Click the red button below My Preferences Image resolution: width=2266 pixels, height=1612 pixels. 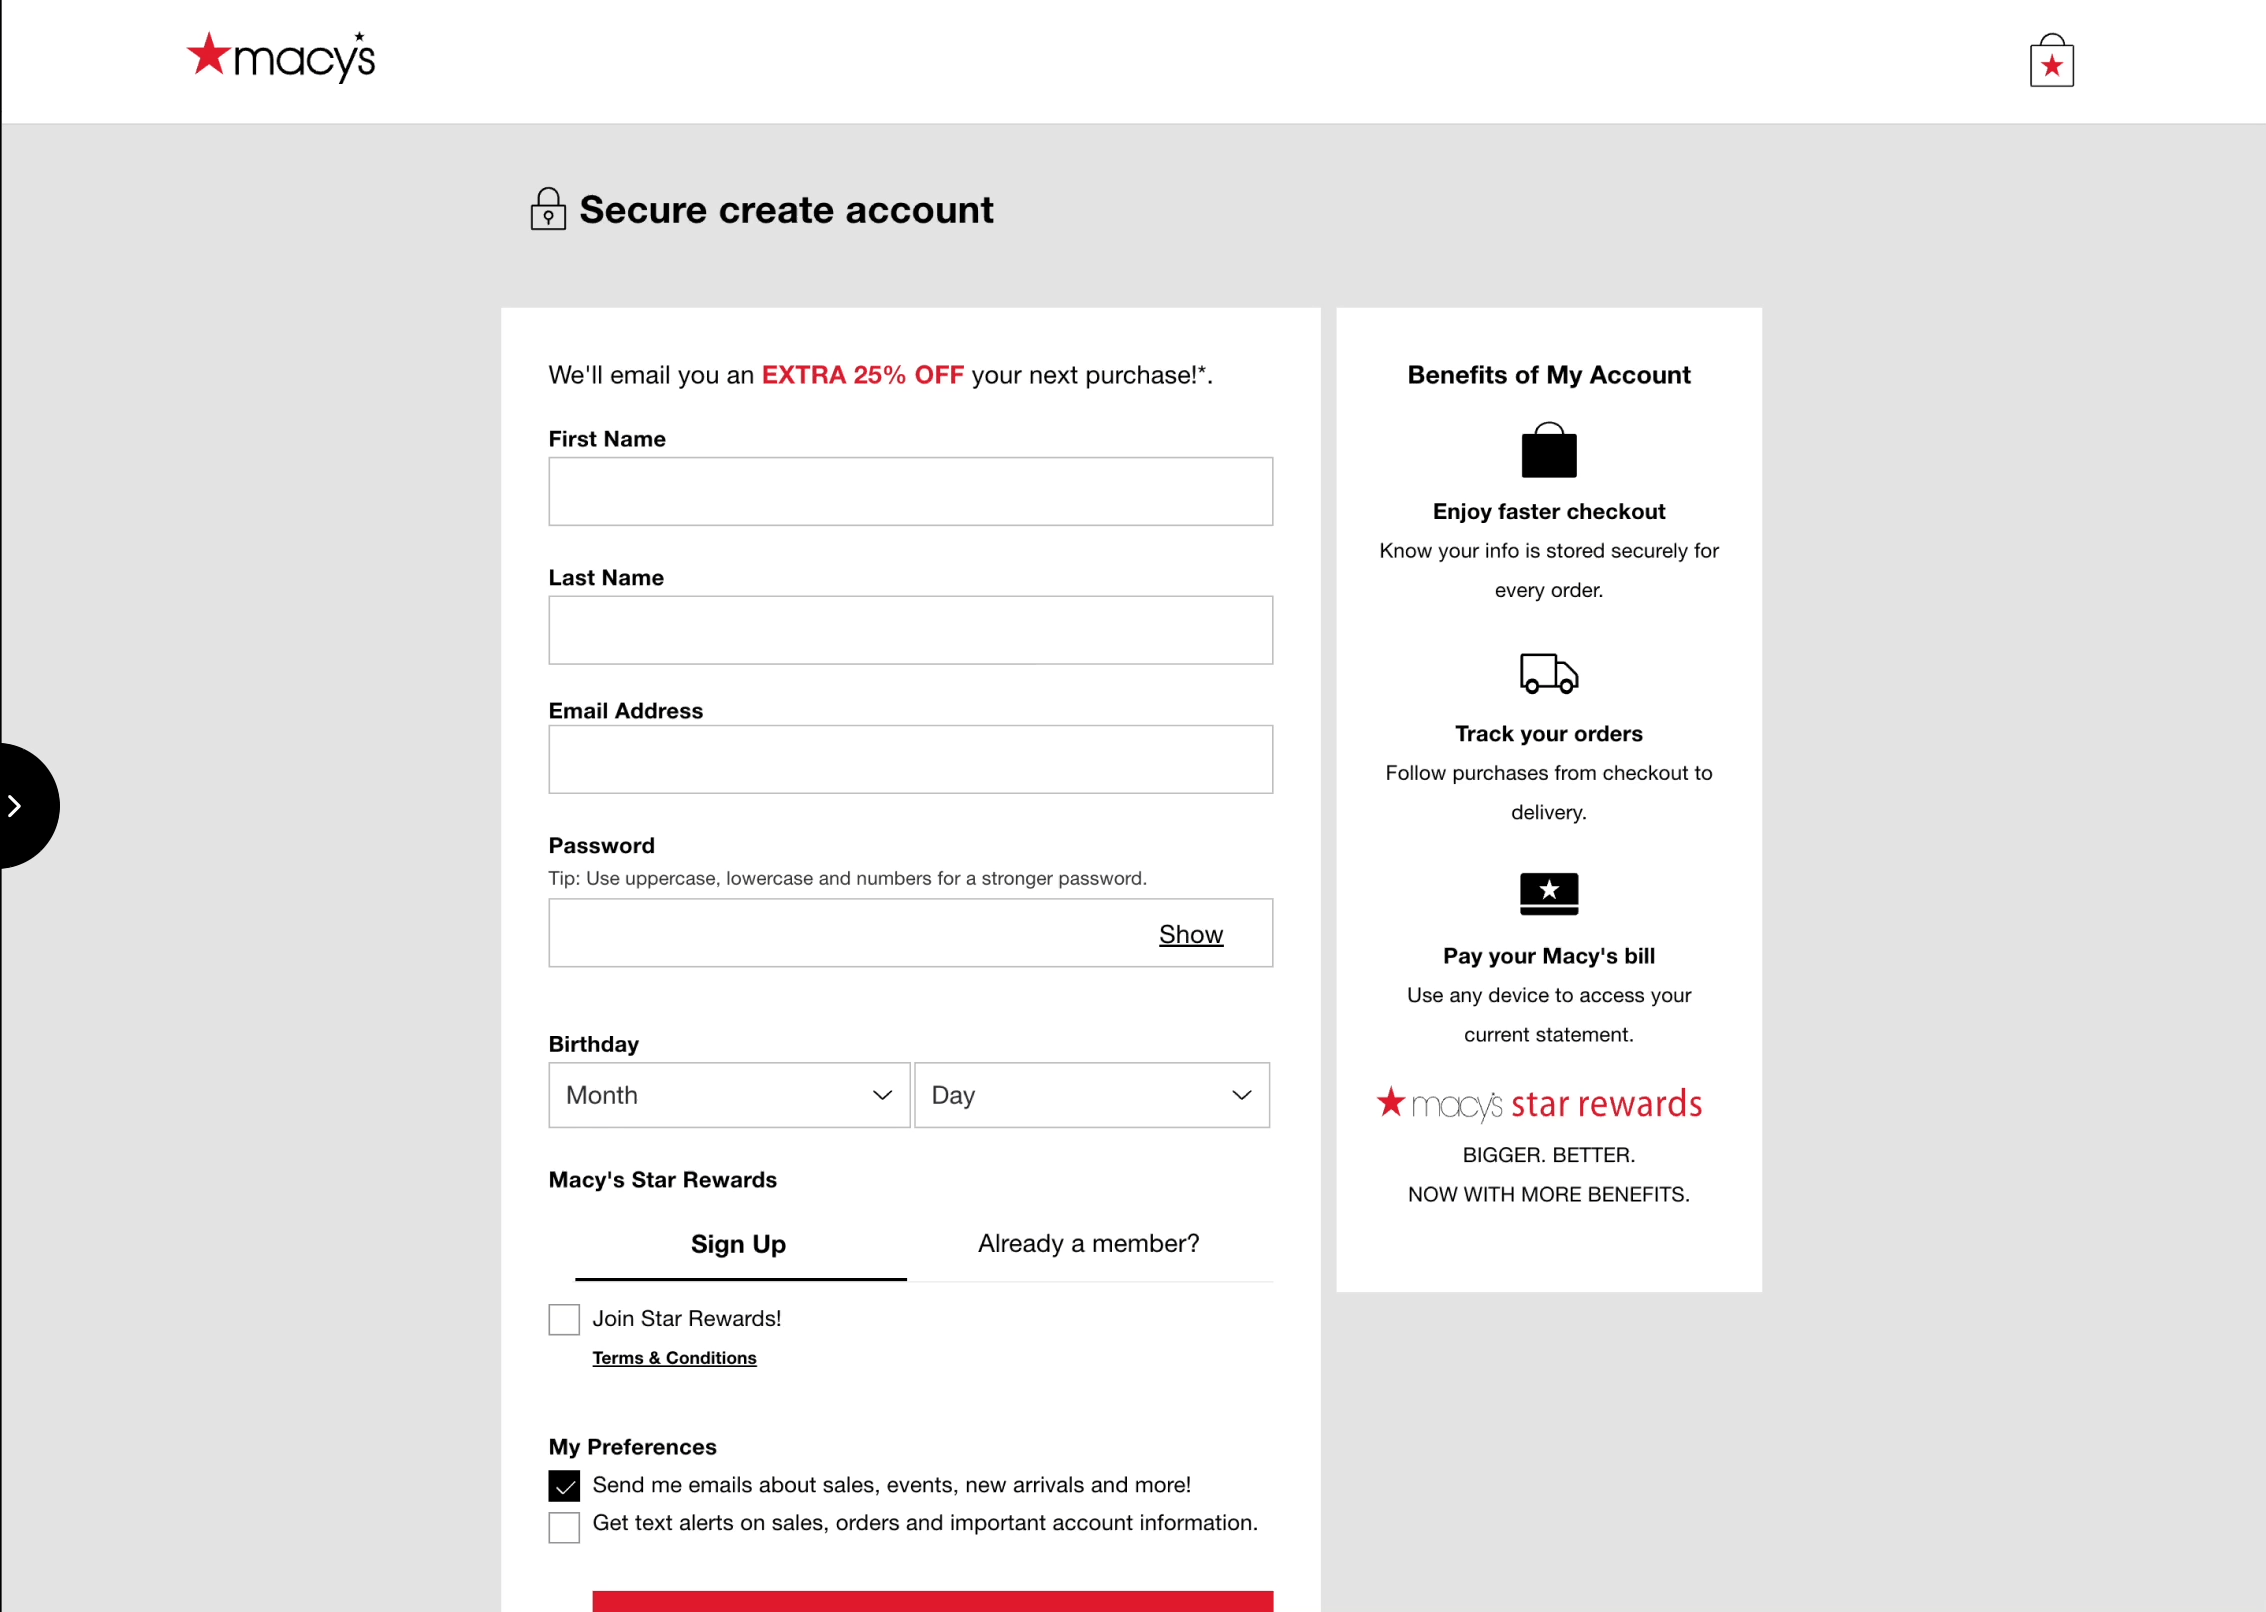coord(932,1601)
